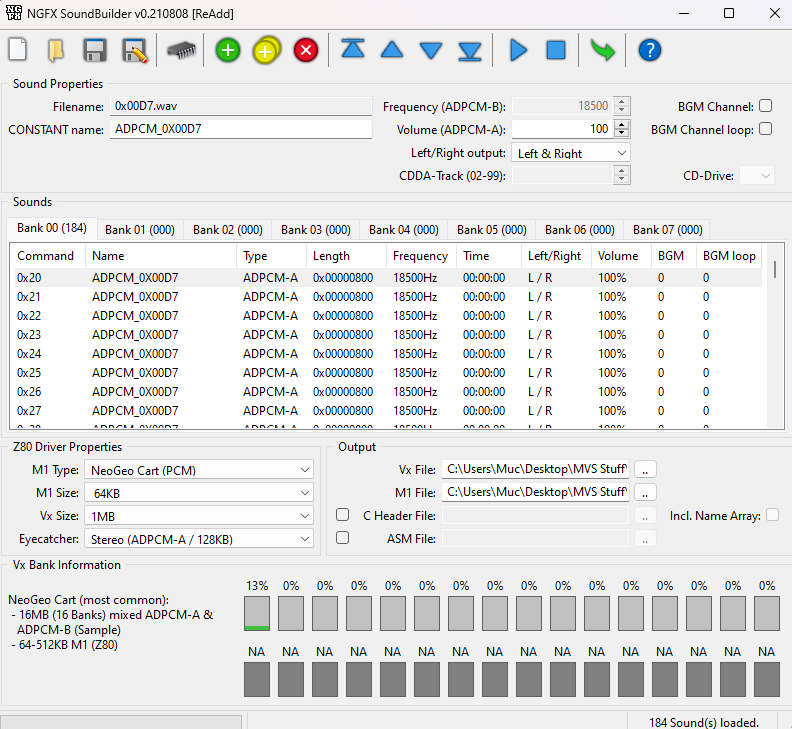Sort list by Volume column header

[621, 256]
